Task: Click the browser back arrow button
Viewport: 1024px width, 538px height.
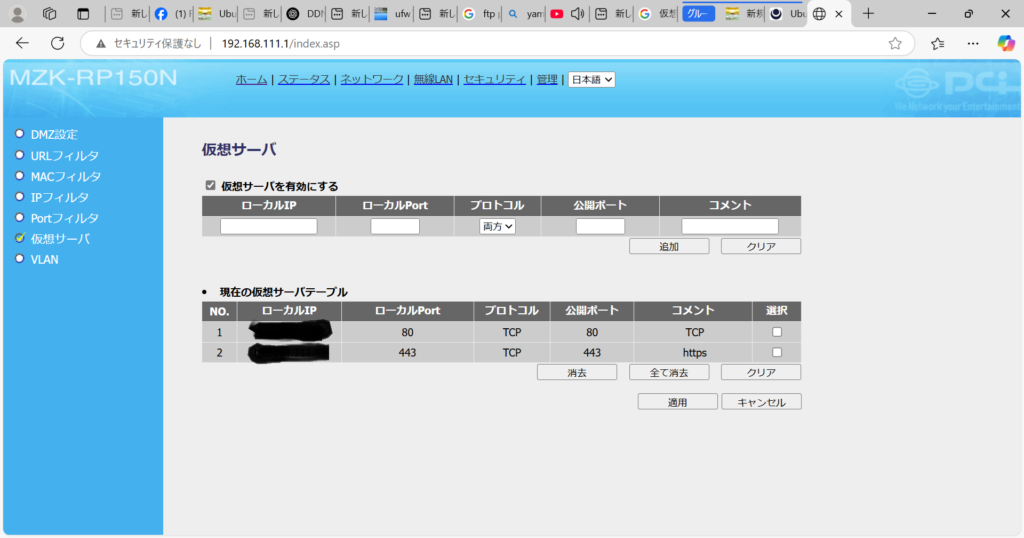Action: click(x=22, y=44)
